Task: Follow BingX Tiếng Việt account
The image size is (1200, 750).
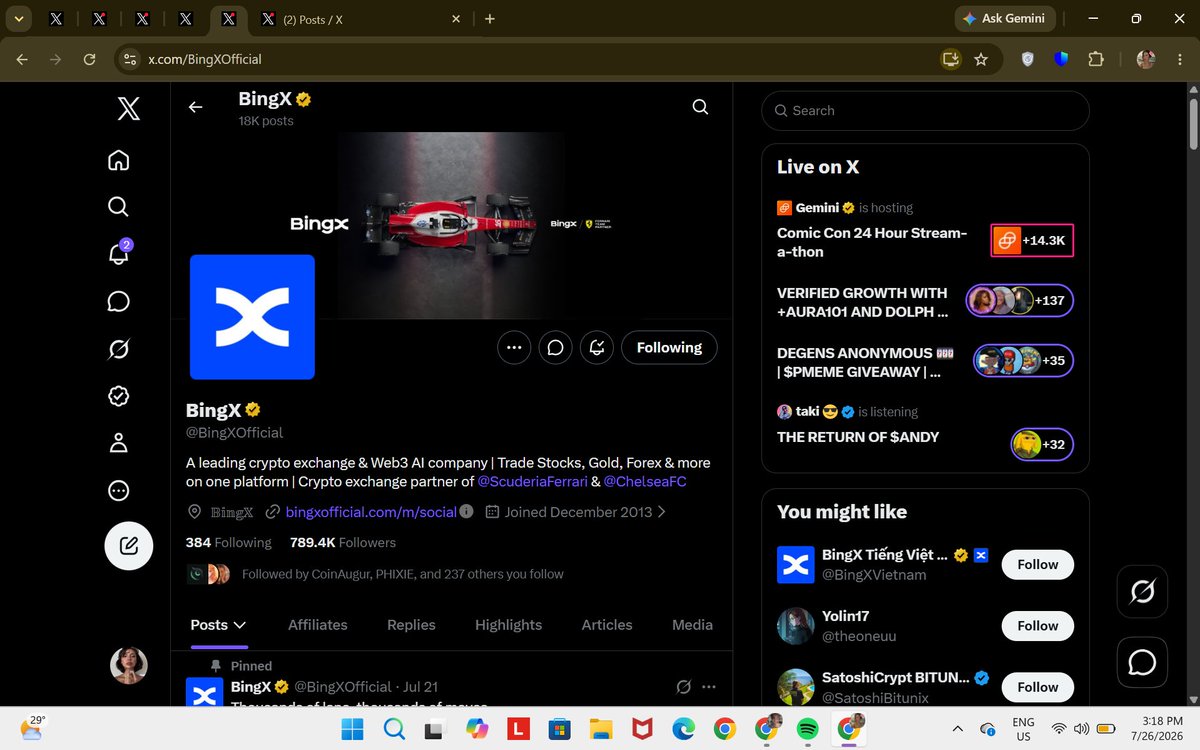Action: [1037, 565]
